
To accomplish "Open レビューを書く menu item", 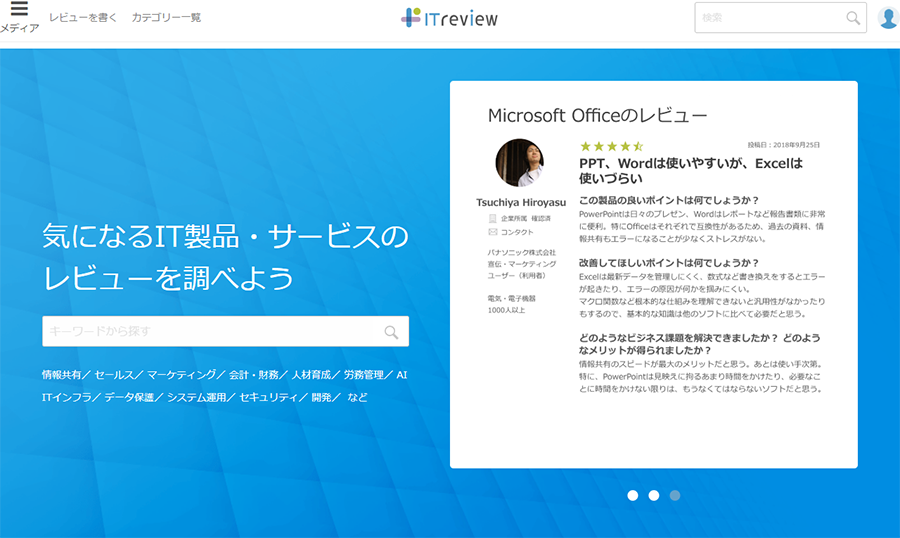I will (83, 18).
